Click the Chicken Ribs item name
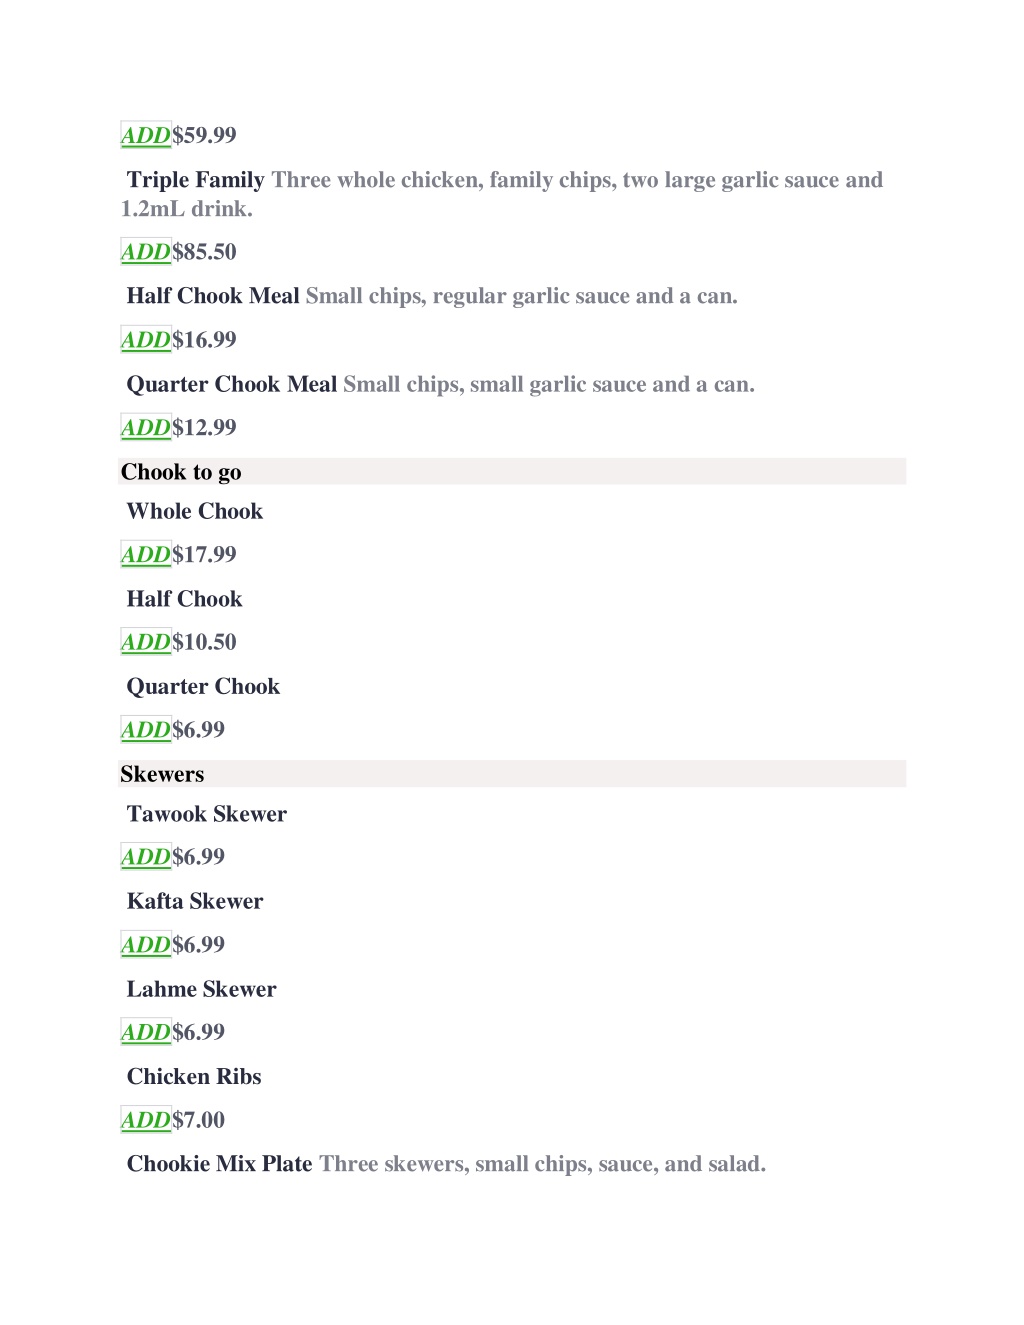The height and width of the screenshot is (1325, 1024). (194, 1077)
